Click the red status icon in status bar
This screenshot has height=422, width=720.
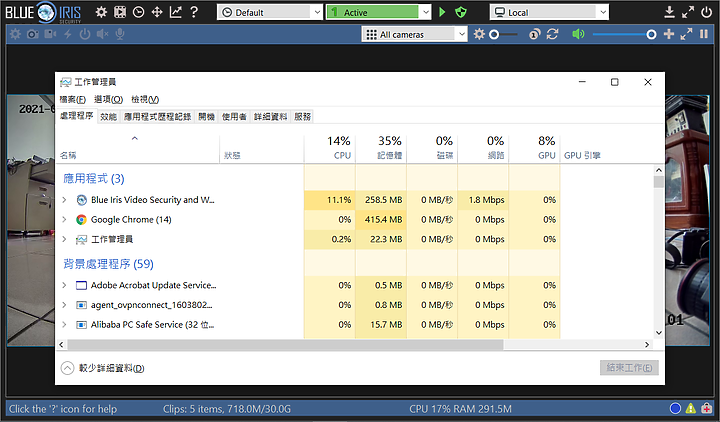(x=706, y=408)
